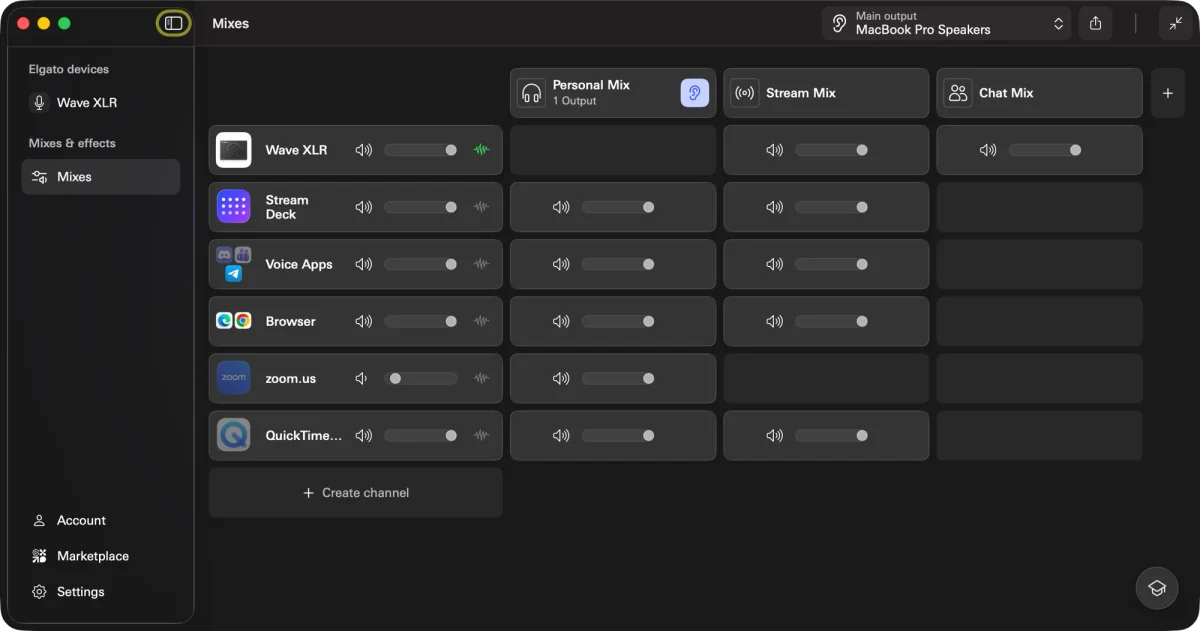Open zoom.us effects waveform icon
This screenshot has height=631, width=1200.
[481, 379]
